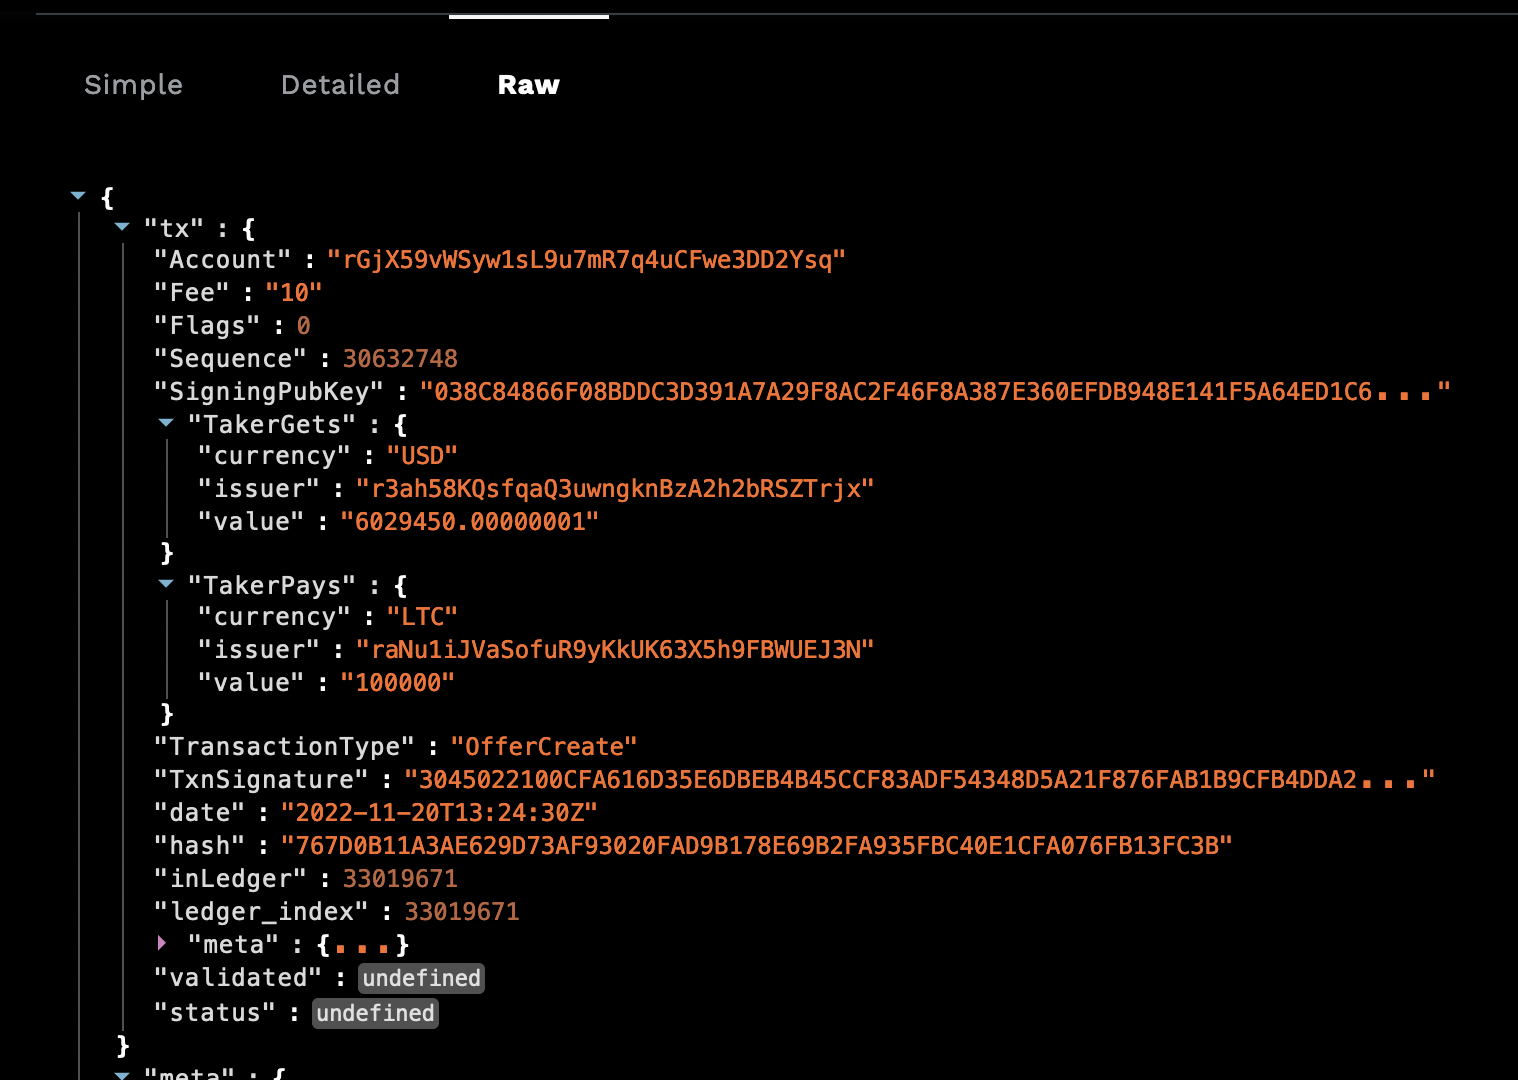1518x1080 pixels.
Task: Switch to the Simple tab
Action: tap(133, 85)
